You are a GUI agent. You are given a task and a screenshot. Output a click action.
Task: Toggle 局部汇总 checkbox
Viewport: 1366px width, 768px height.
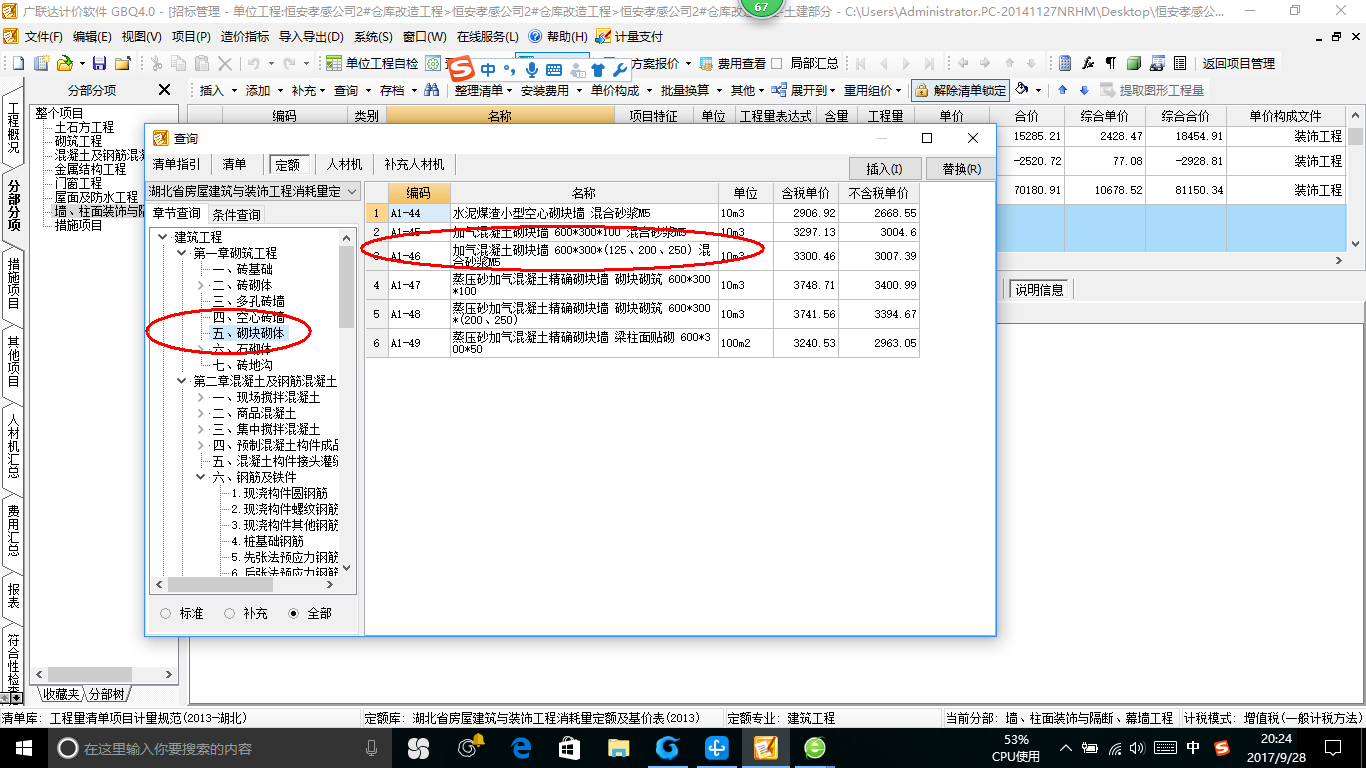777,63
